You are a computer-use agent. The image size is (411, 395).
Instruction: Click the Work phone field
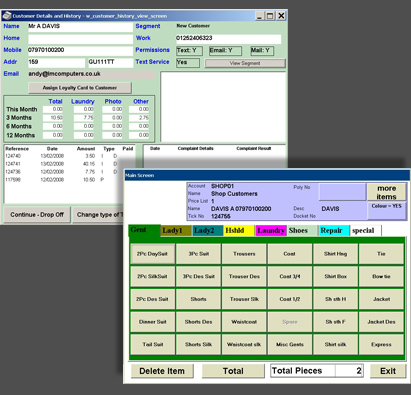click(228, 39)
